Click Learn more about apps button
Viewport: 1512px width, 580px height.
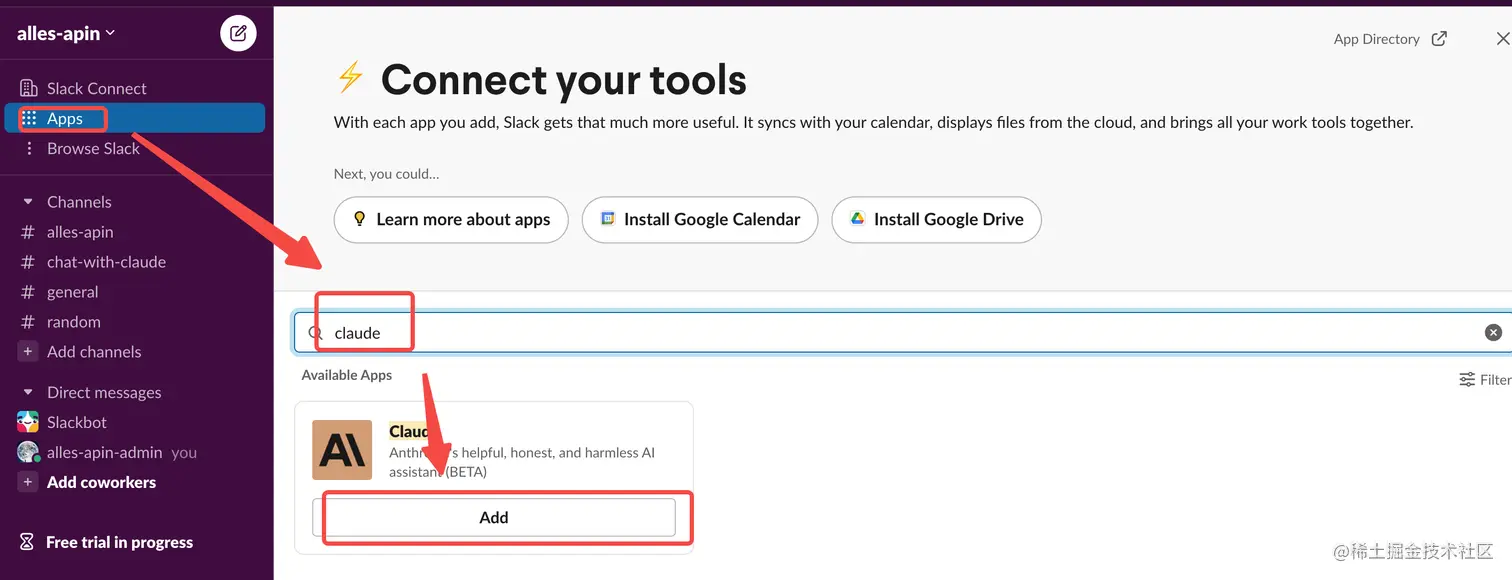[451, 219]
